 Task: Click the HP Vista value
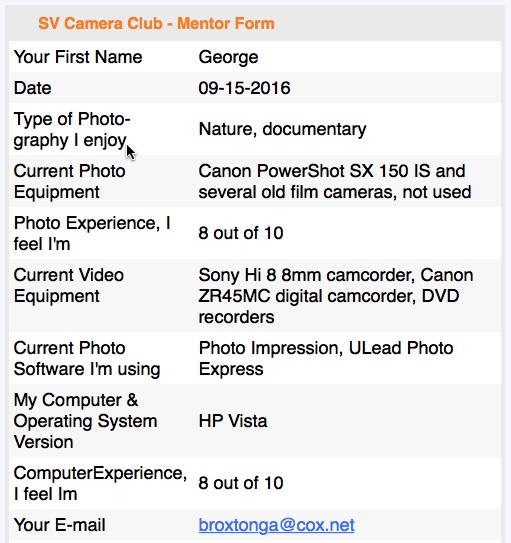pos(233,421)
